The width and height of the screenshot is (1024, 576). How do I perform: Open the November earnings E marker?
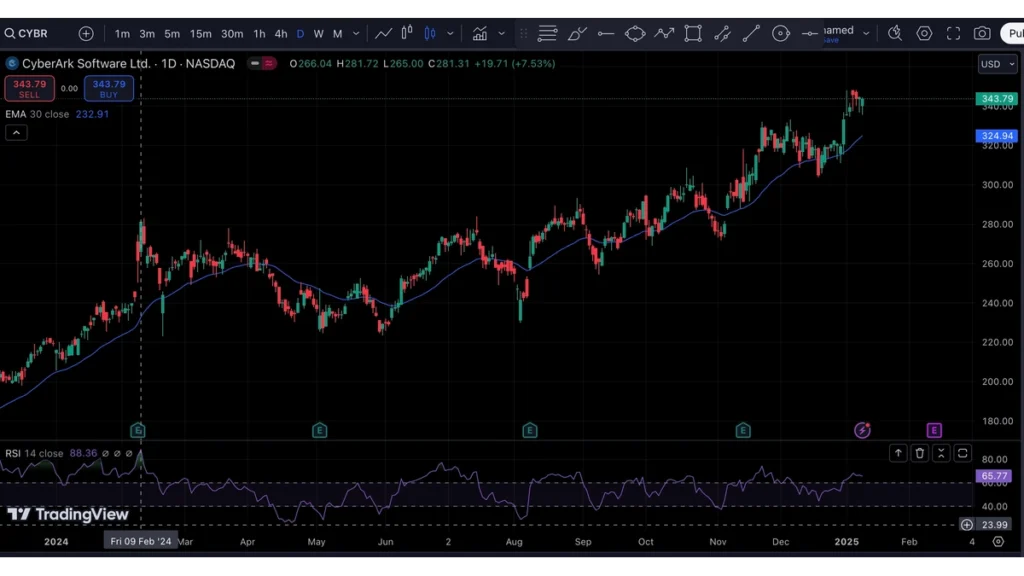tap(743, 430)
